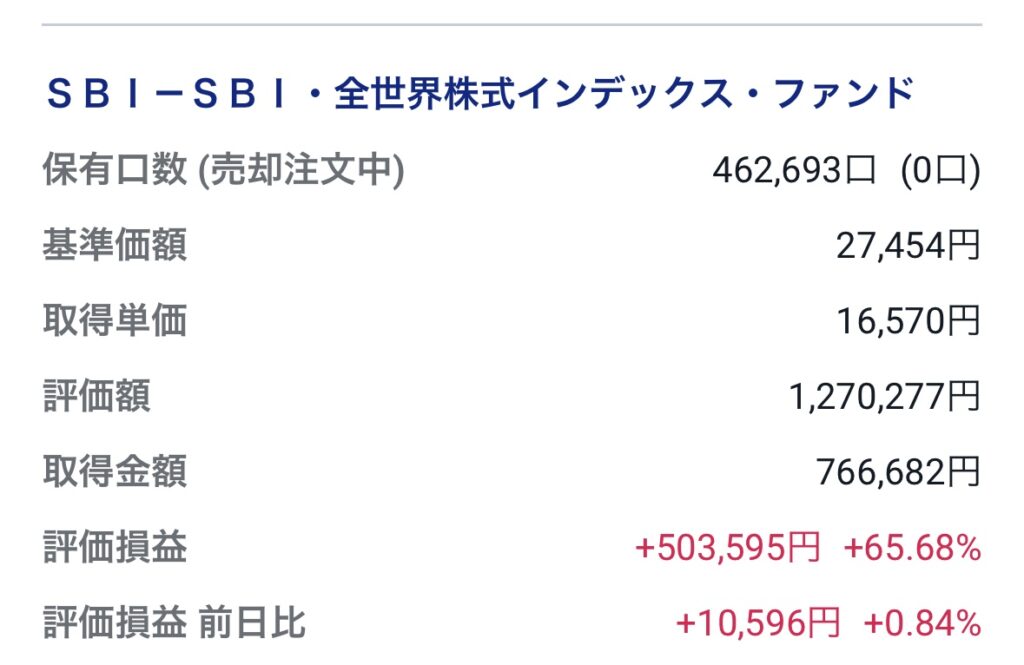The width and height of the screenshot is (1024, 665).
Task: Select the 766,682円 acquisition amount
Action: pos(899,472)
